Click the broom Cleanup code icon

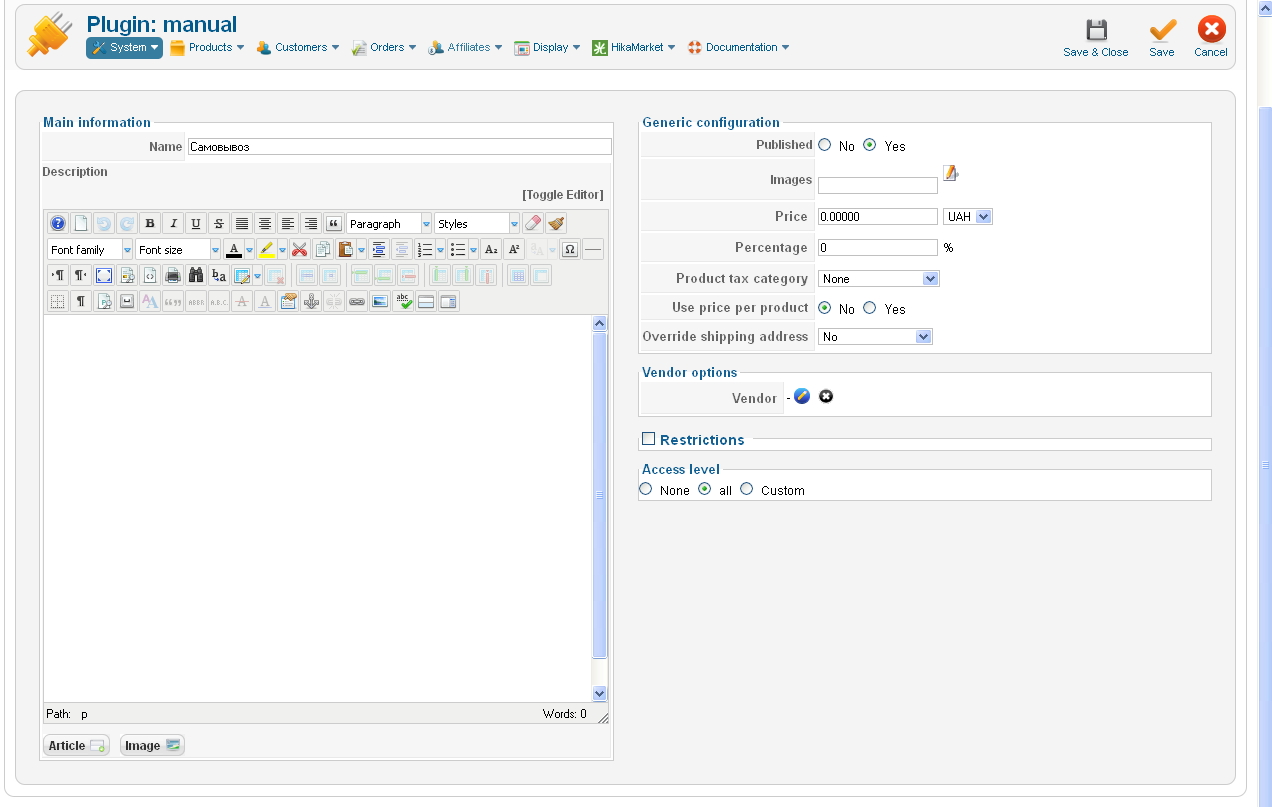(x=556, y=223)
